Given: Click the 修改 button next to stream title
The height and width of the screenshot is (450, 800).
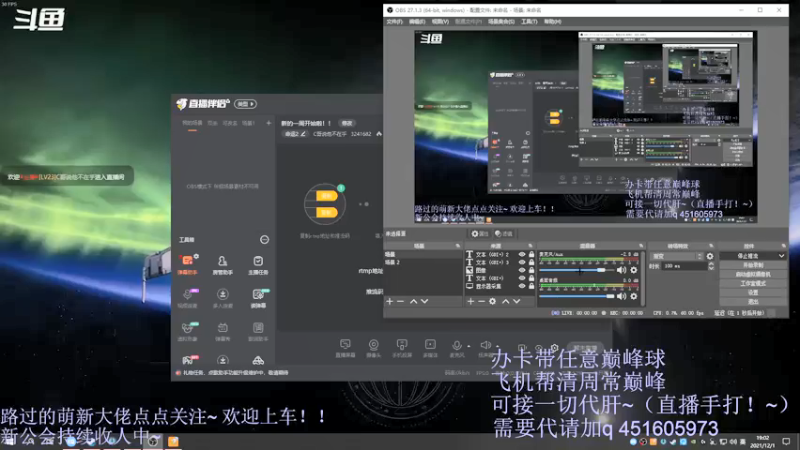Looking at the screenshot, I should pyautogui.click(x=347, y=123).
